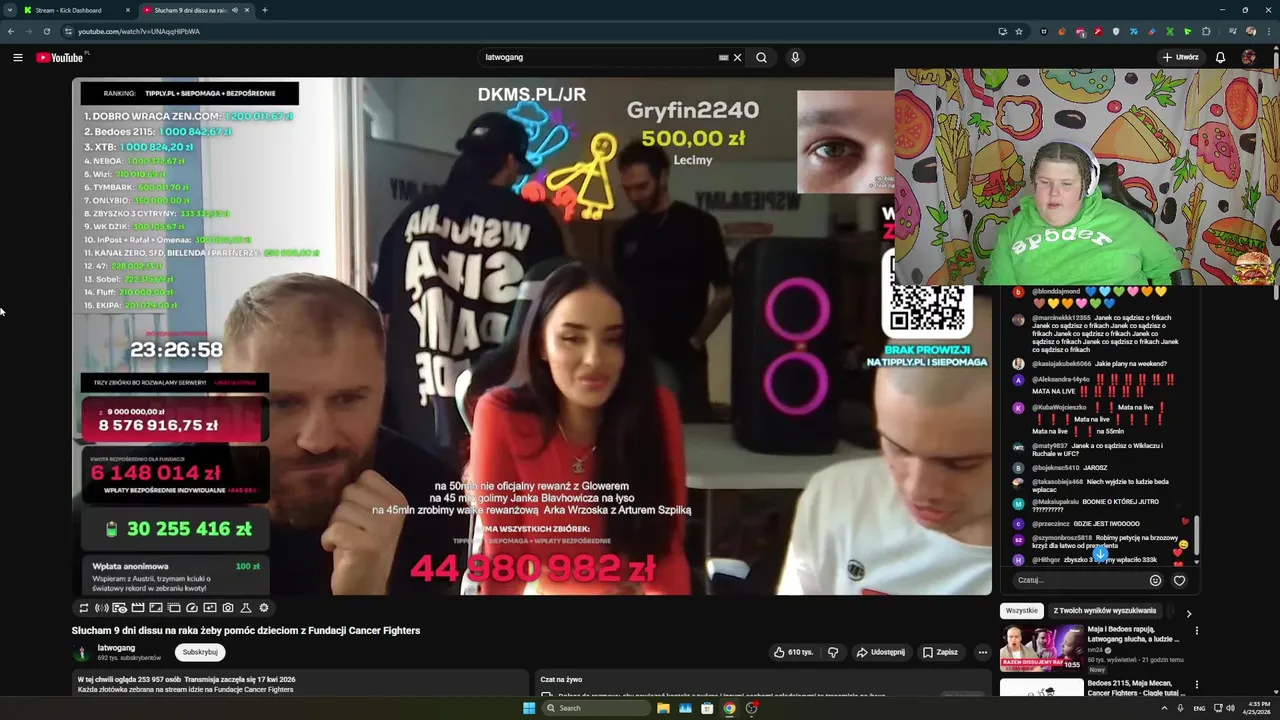Open the experiments flask icon

(x=246, y=608)
